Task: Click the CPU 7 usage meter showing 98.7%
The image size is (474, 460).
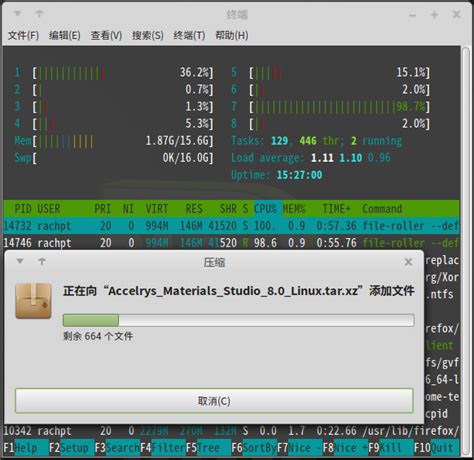Action: pos(331,107)
